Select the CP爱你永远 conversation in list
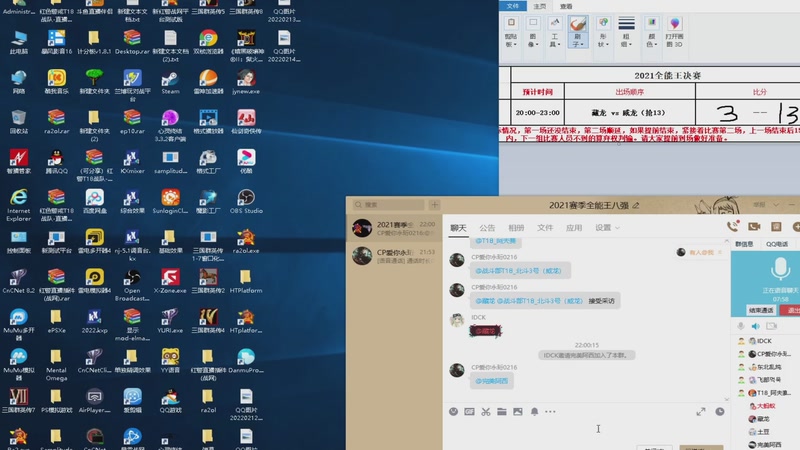The height and width of the screenshot is (450, 800). [x=394, y=256]
